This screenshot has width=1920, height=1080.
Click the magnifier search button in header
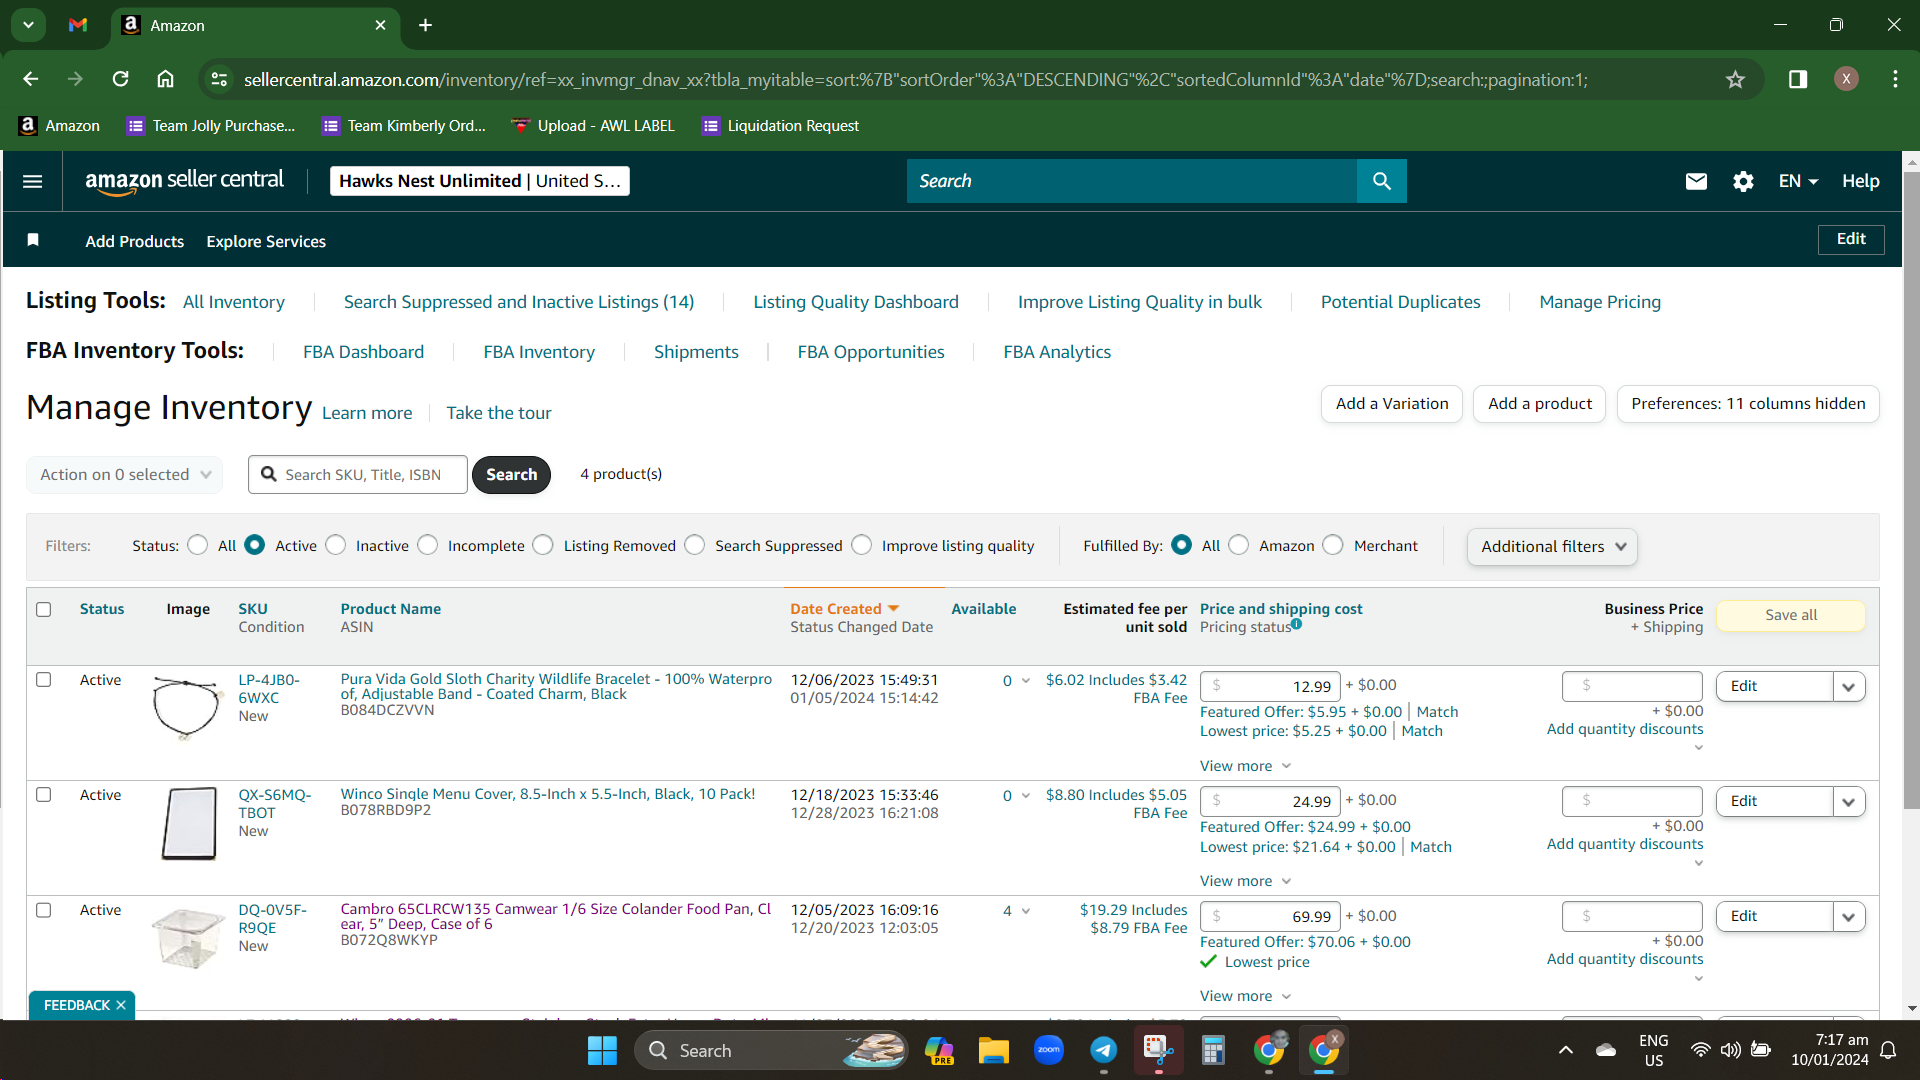(1381, 181)
